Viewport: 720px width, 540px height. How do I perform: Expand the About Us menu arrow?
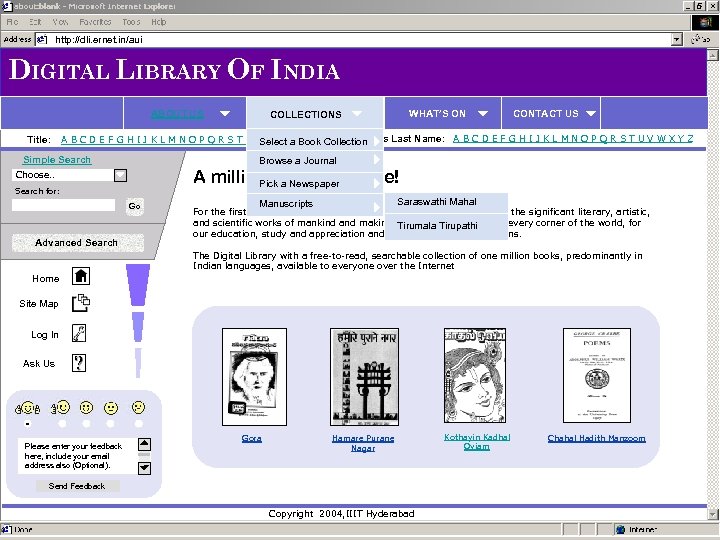tap(225, 113)
